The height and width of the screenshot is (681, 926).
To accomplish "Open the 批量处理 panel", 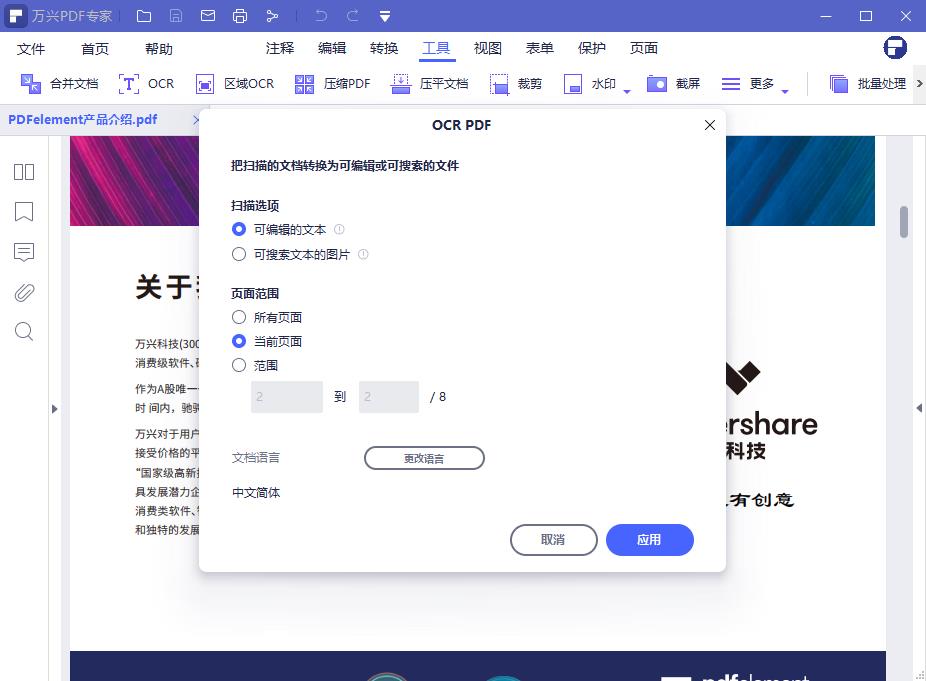I will (x=873, y=84).
